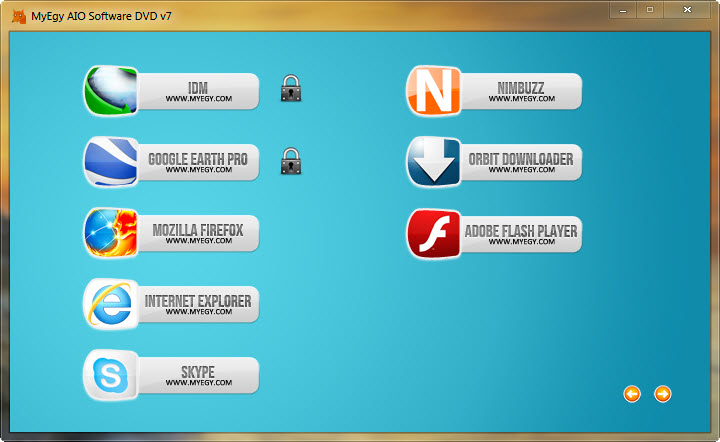The image size is (720, 442).
Task: Select the Nimbuzz label button
Action: point(521,91)
